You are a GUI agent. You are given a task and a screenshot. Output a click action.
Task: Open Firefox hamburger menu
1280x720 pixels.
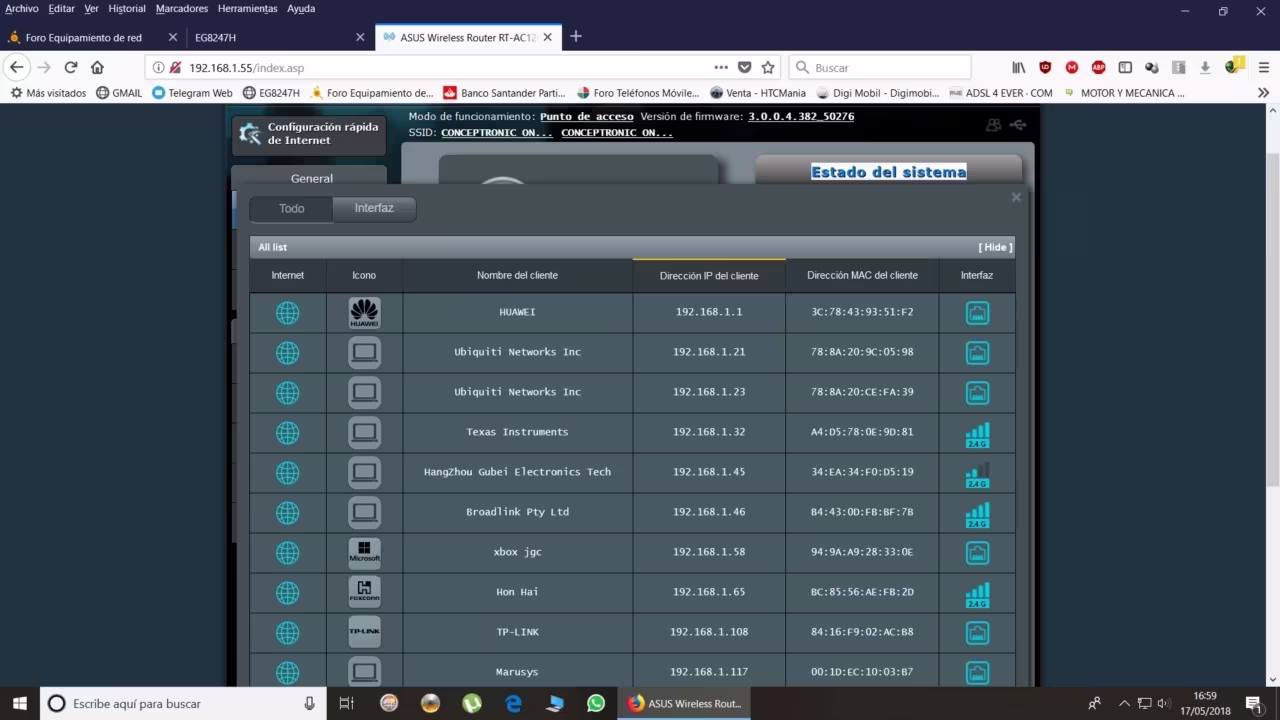[1263, 67]
